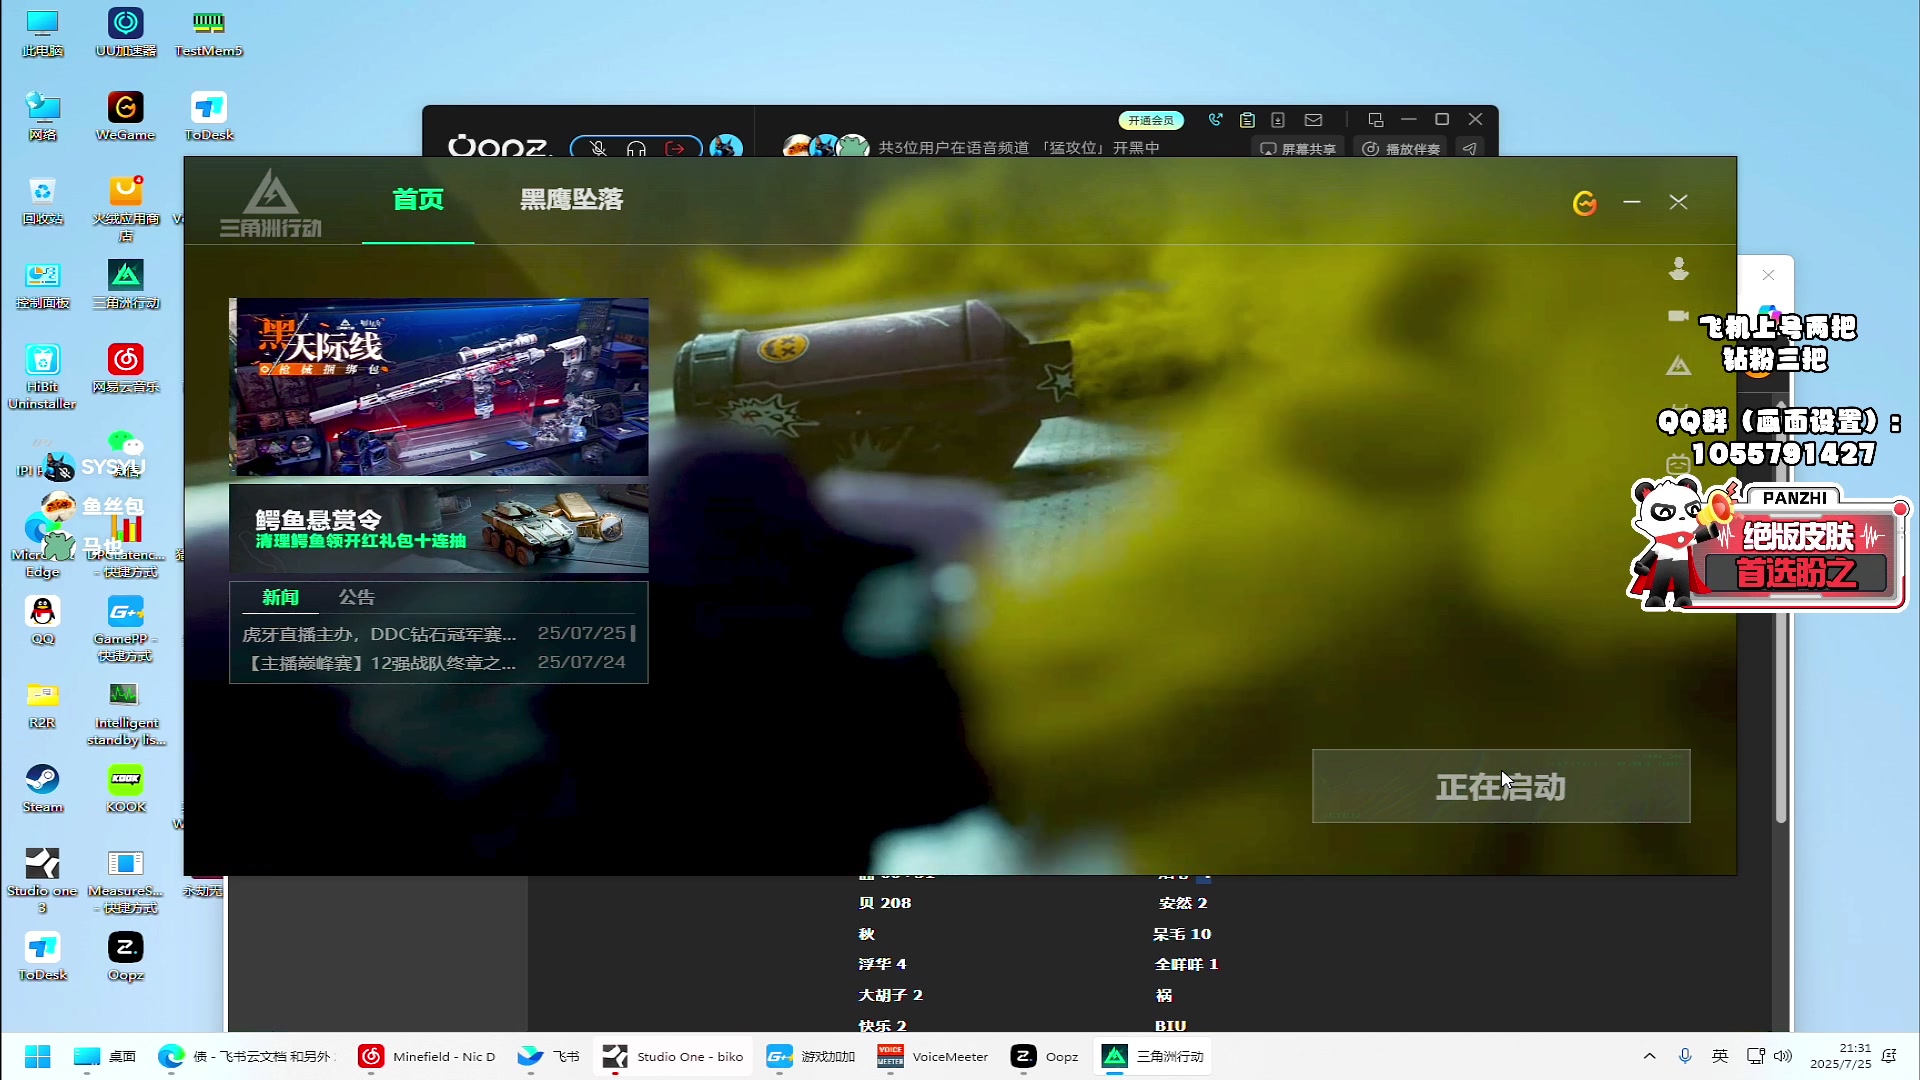The height and width of the screenshot is (1080, 1920).
Task: Select the 公告 announcements tab
Action: (357, 597)
